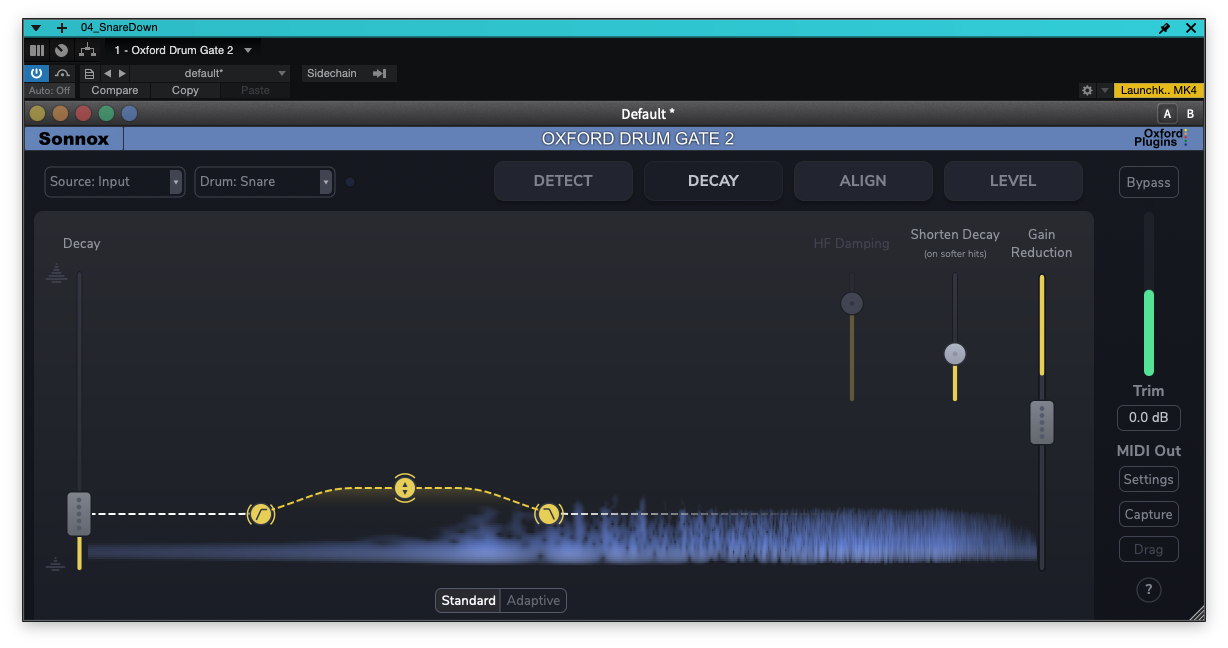Click the plus icon beside 04_SnareDown
The image size is (1228, 648).
(x=62, y=28)
